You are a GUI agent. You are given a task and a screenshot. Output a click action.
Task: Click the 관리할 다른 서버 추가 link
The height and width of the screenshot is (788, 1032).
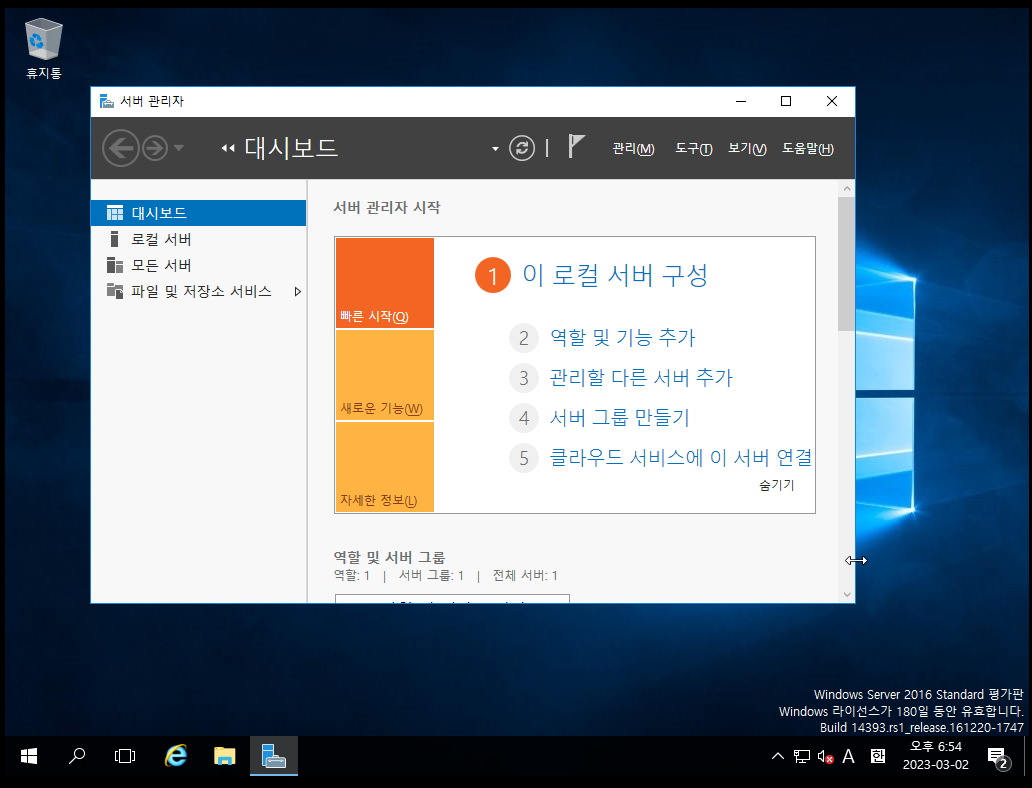click(x=641, y=378)
